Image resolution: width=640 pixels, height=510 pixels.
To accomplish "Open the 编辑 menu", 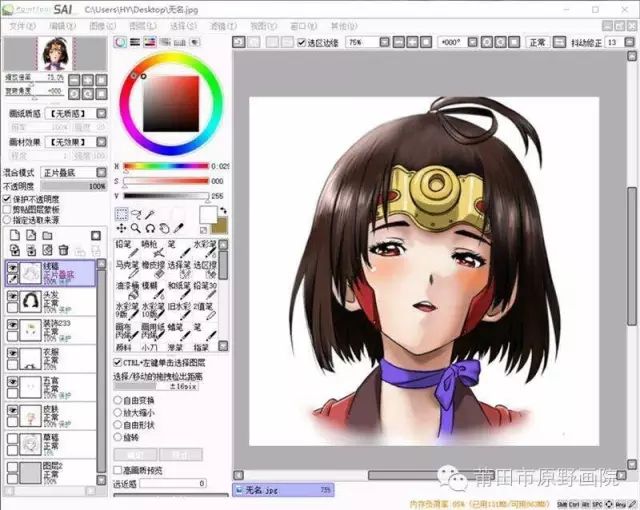I will pos(62,26).
